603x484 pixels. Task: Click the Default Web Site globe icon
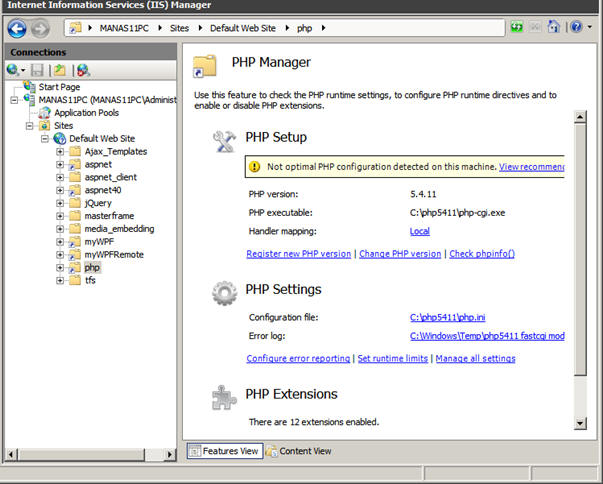[60, 138]
